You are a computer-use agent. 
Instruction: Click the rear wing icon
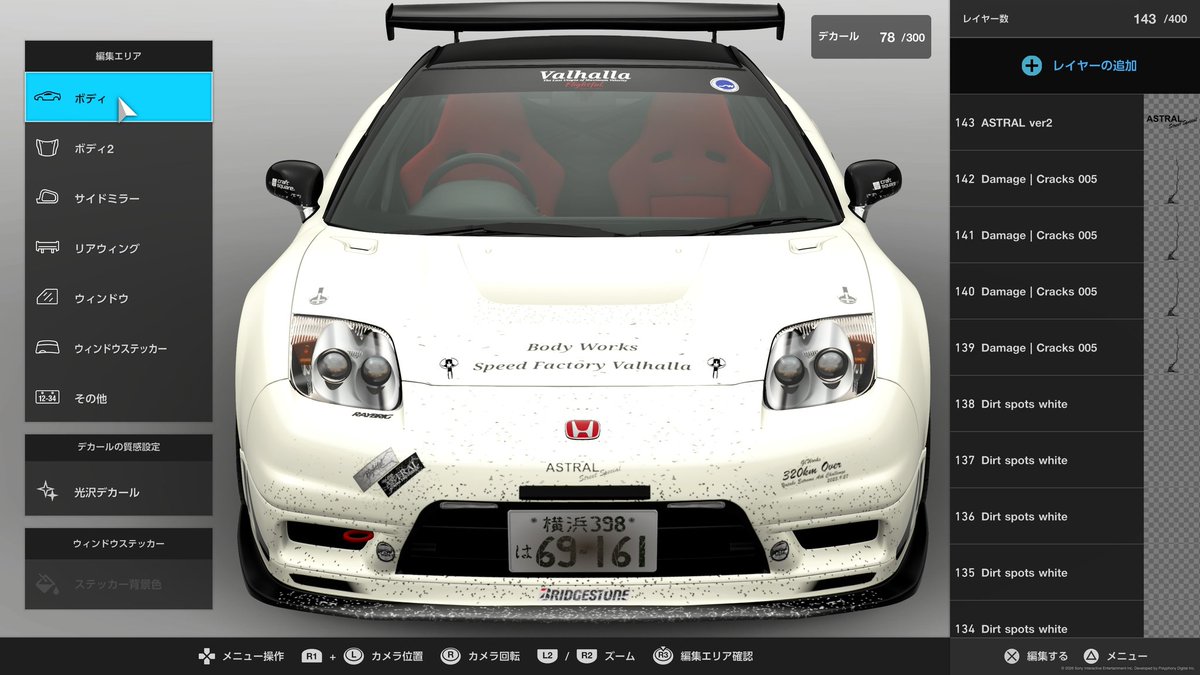click(x=47, y=248)
